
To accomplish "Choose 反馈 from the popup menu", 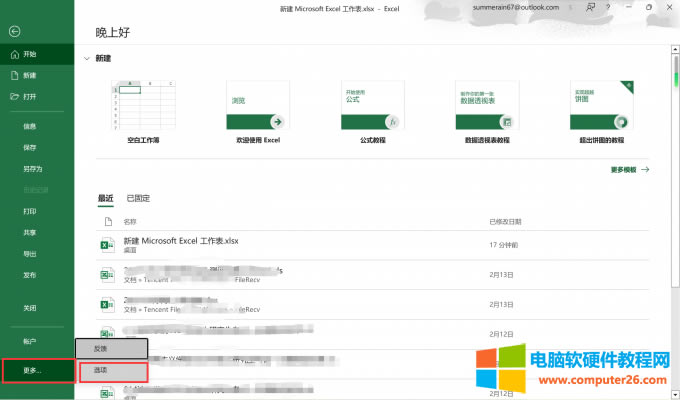I will click(113, 348).
